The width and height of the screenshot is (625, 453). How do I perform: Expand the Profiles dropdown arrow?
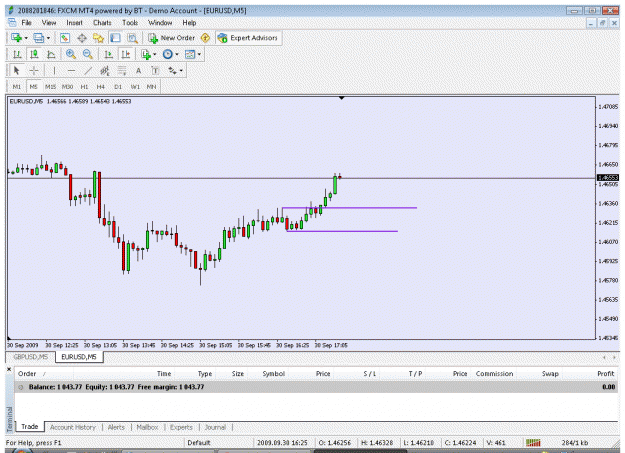48,38
